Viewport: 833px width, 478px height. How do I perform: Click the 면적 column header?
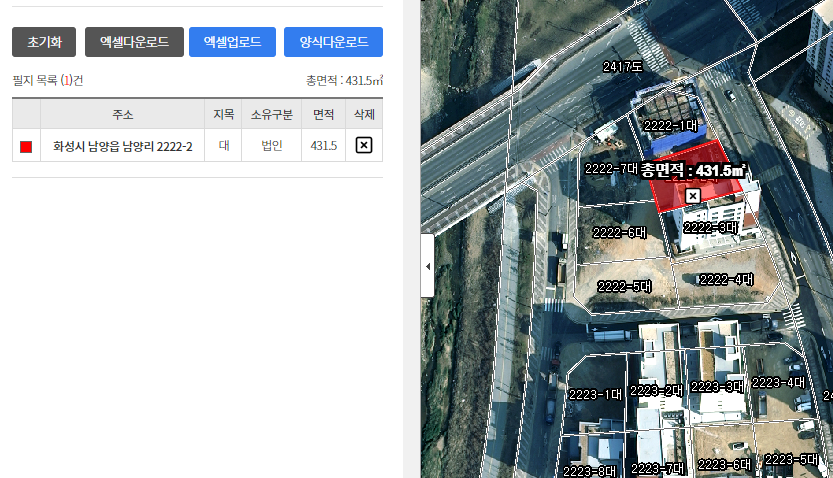[324, 114]
